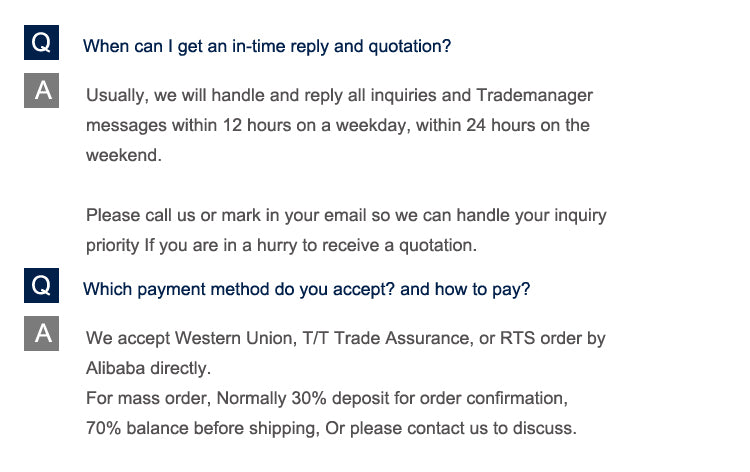Click the 'Western Union' text

tap(236, 338)
